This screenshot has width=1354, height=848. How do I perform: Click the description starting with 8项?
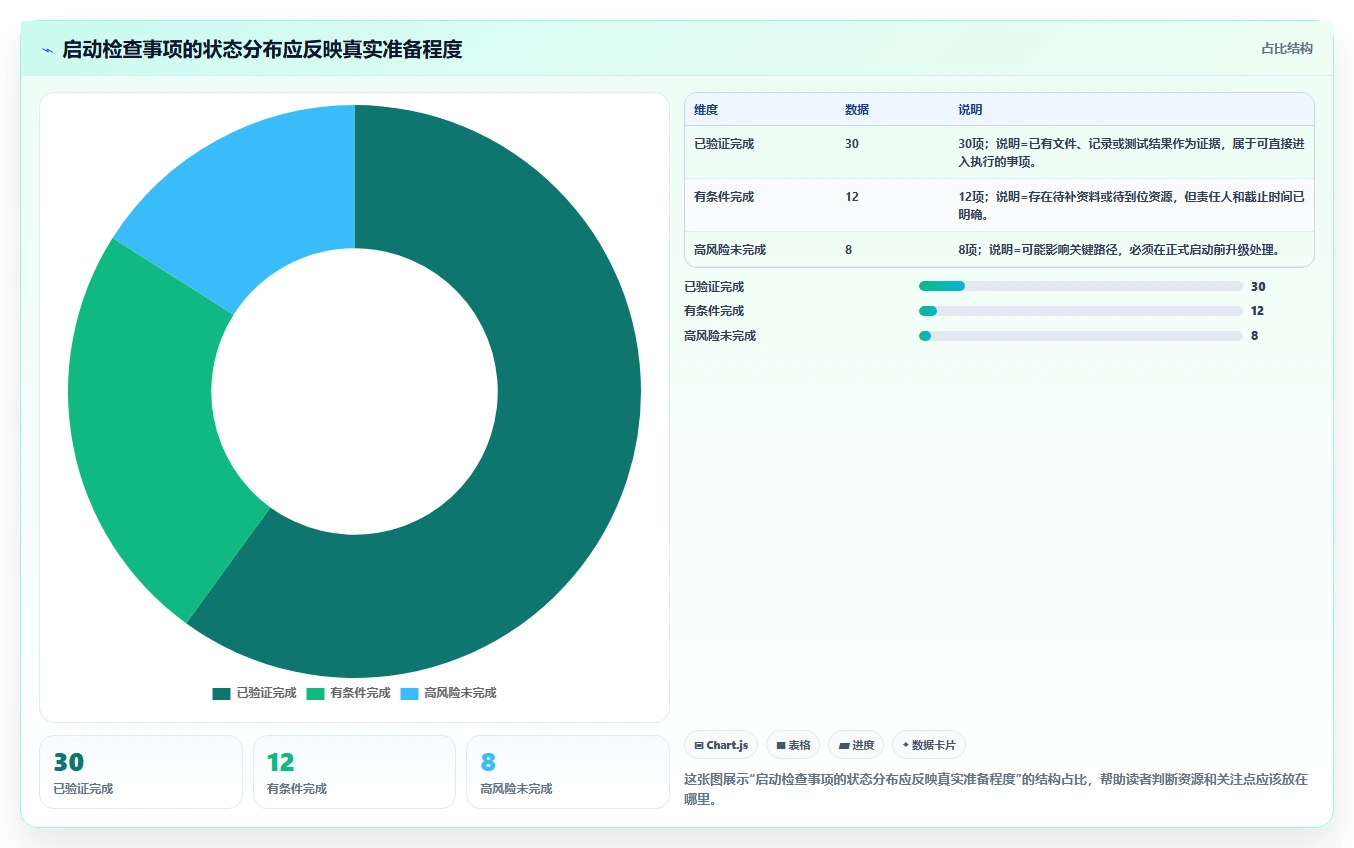coord(1119,250)
